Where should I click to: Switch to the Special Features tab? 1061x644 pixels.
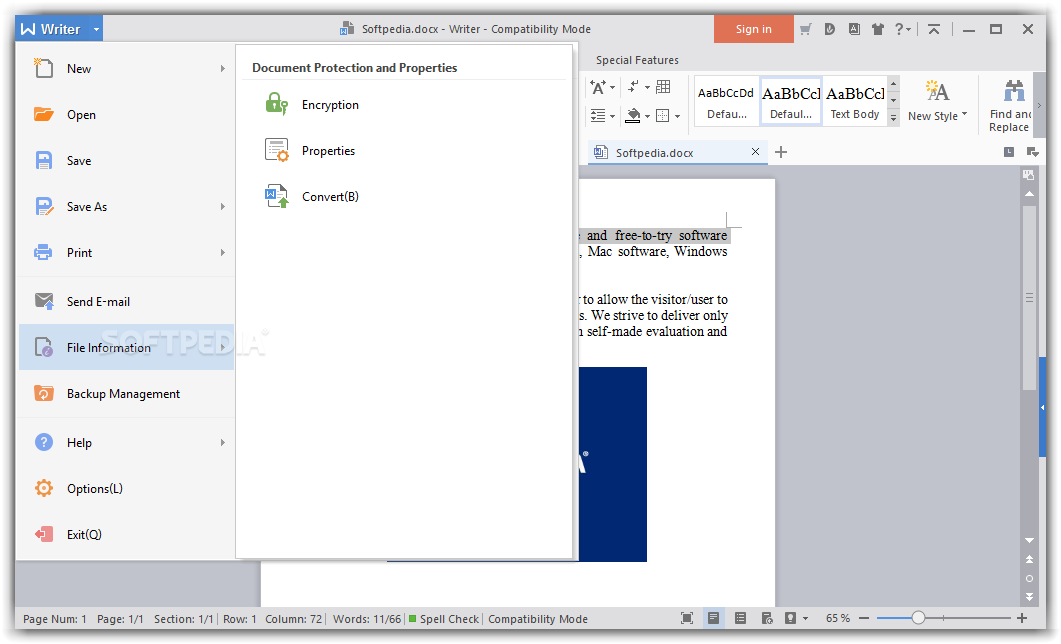click(637, 60)
